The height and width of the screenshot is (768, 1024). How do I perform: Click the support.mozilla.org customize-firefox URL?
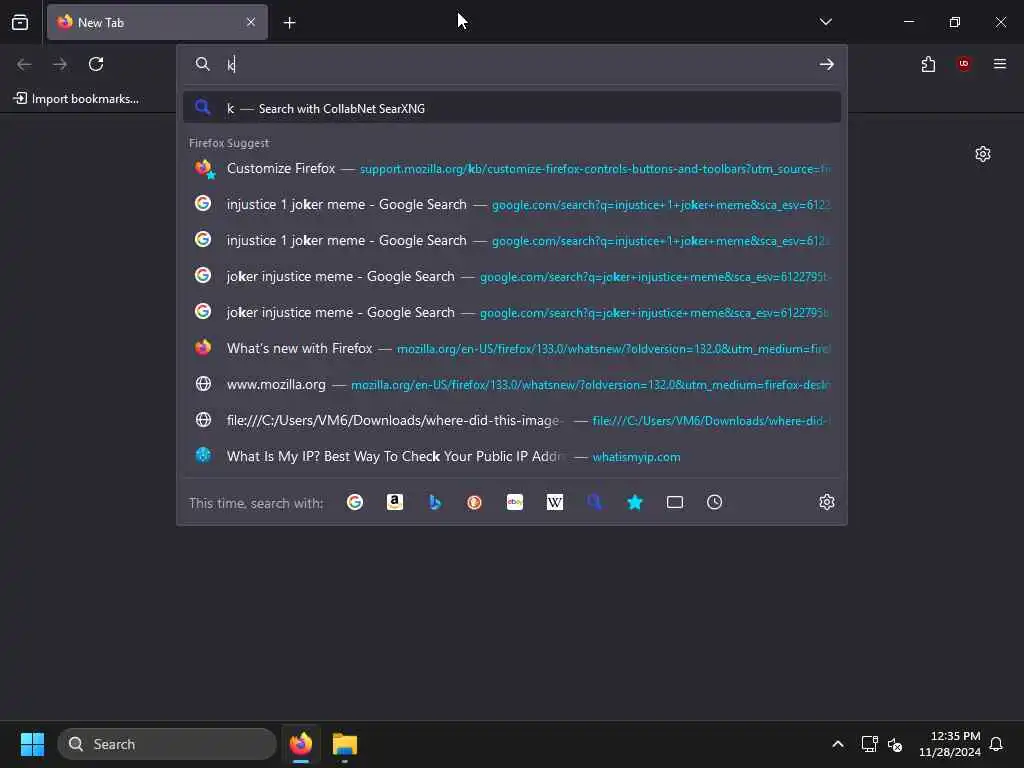point(595,169)
